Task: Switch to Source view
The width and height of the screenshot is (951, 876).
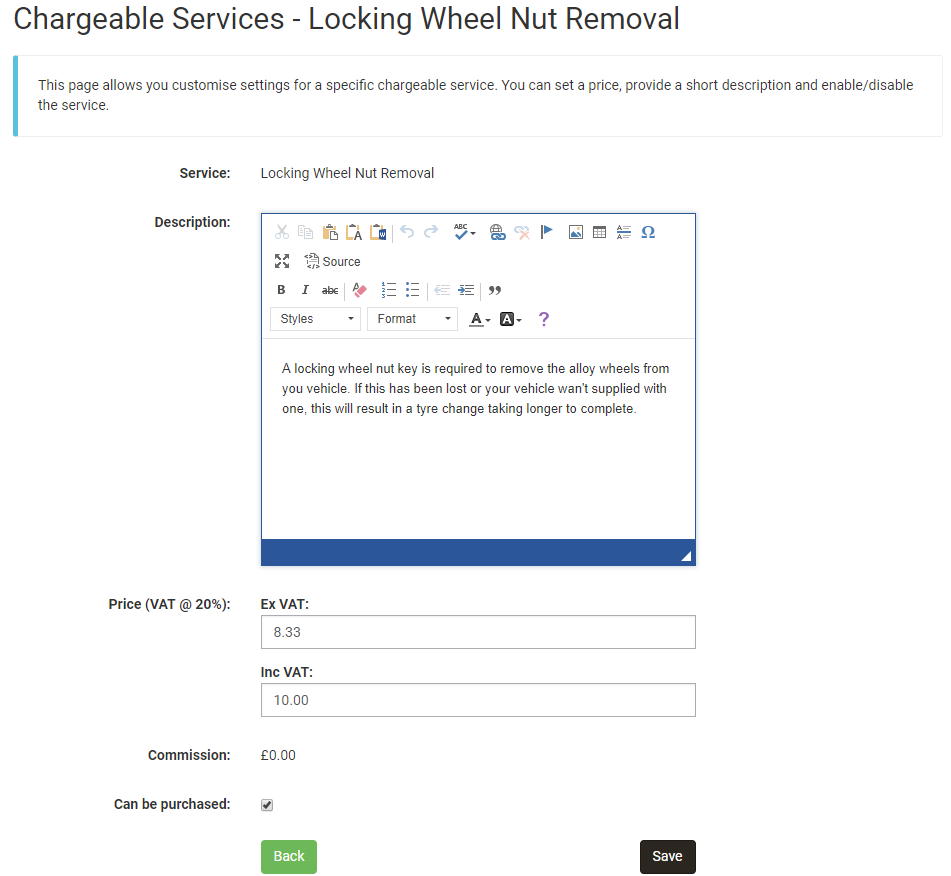Action: [x=332, y=261]
